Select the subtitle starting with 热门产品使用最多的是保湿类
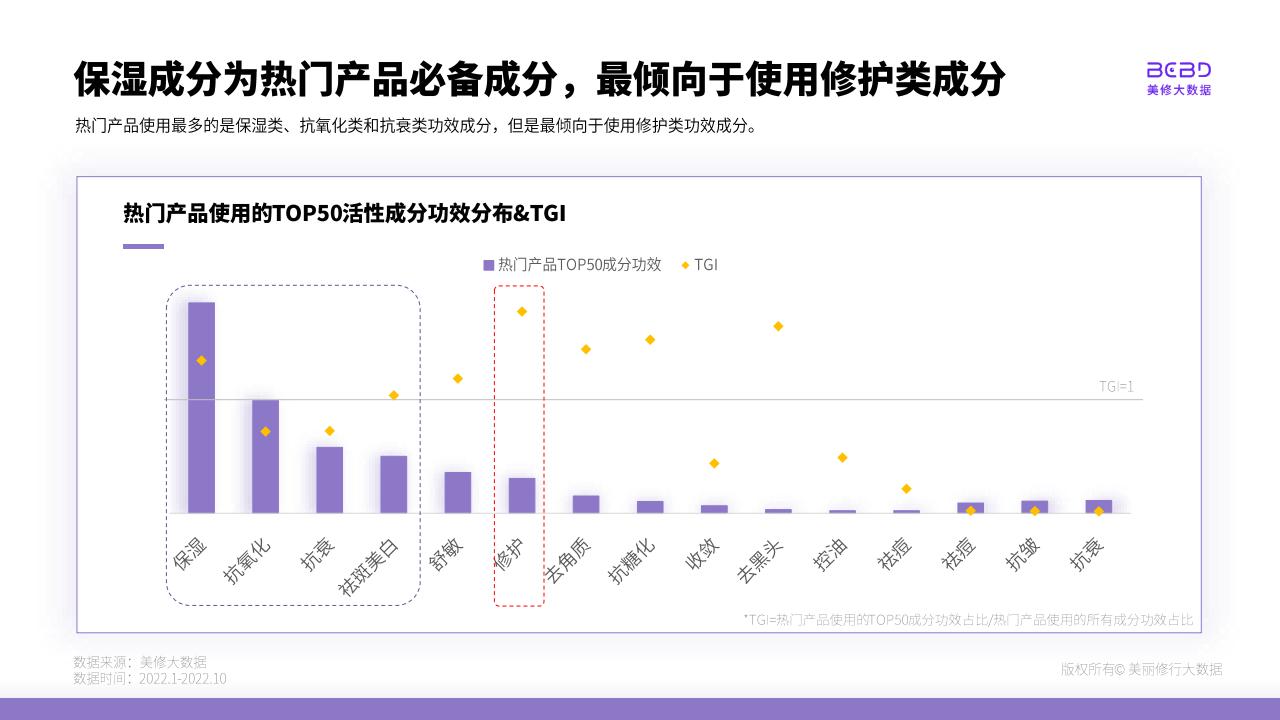The height and width of the screenshot is (720, 1280). tap(416, 126)
